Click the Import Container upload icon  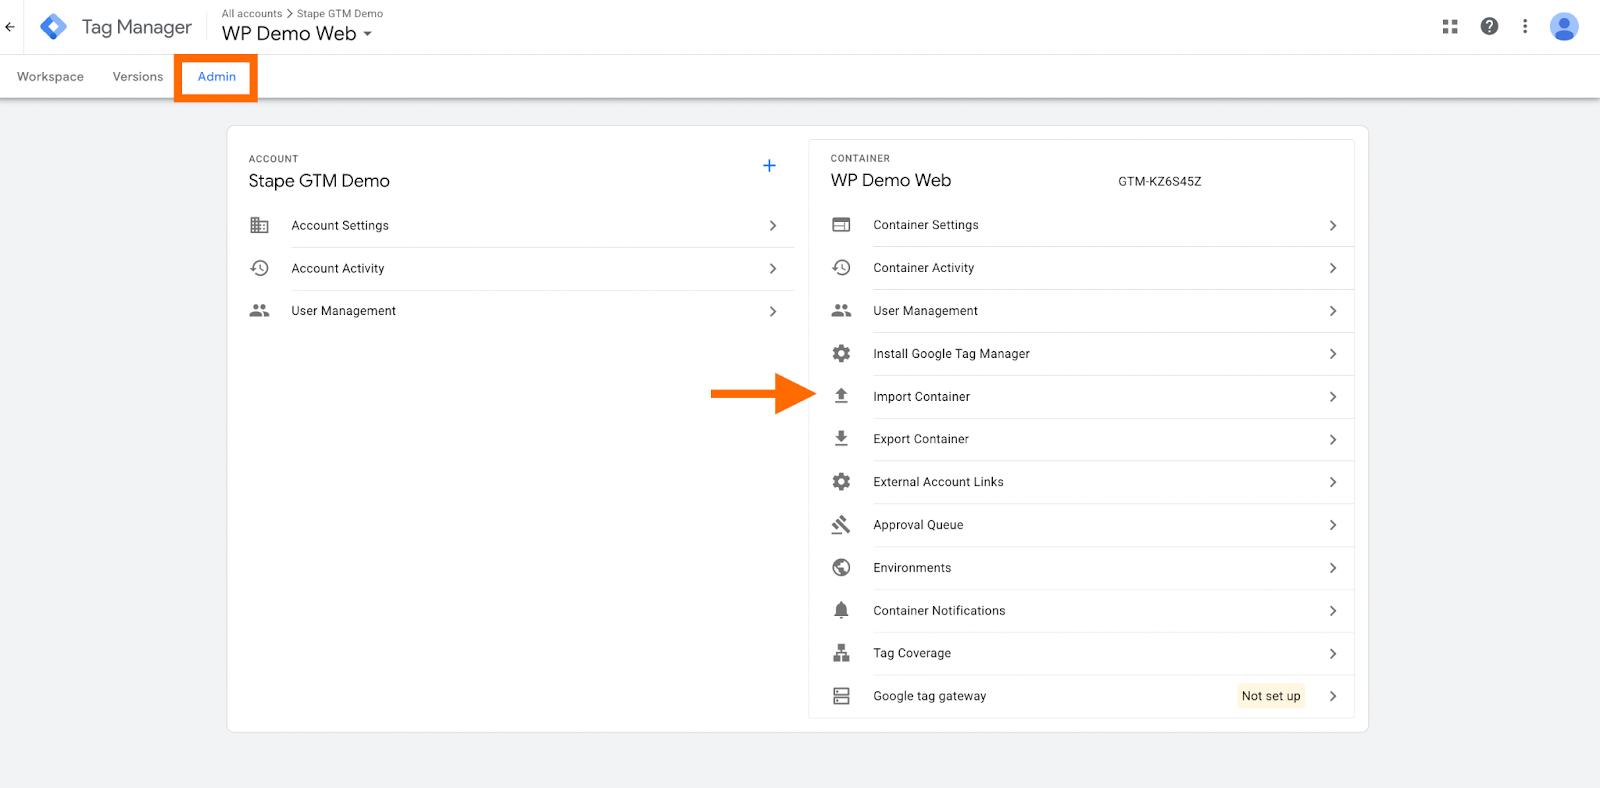(841, 396)
